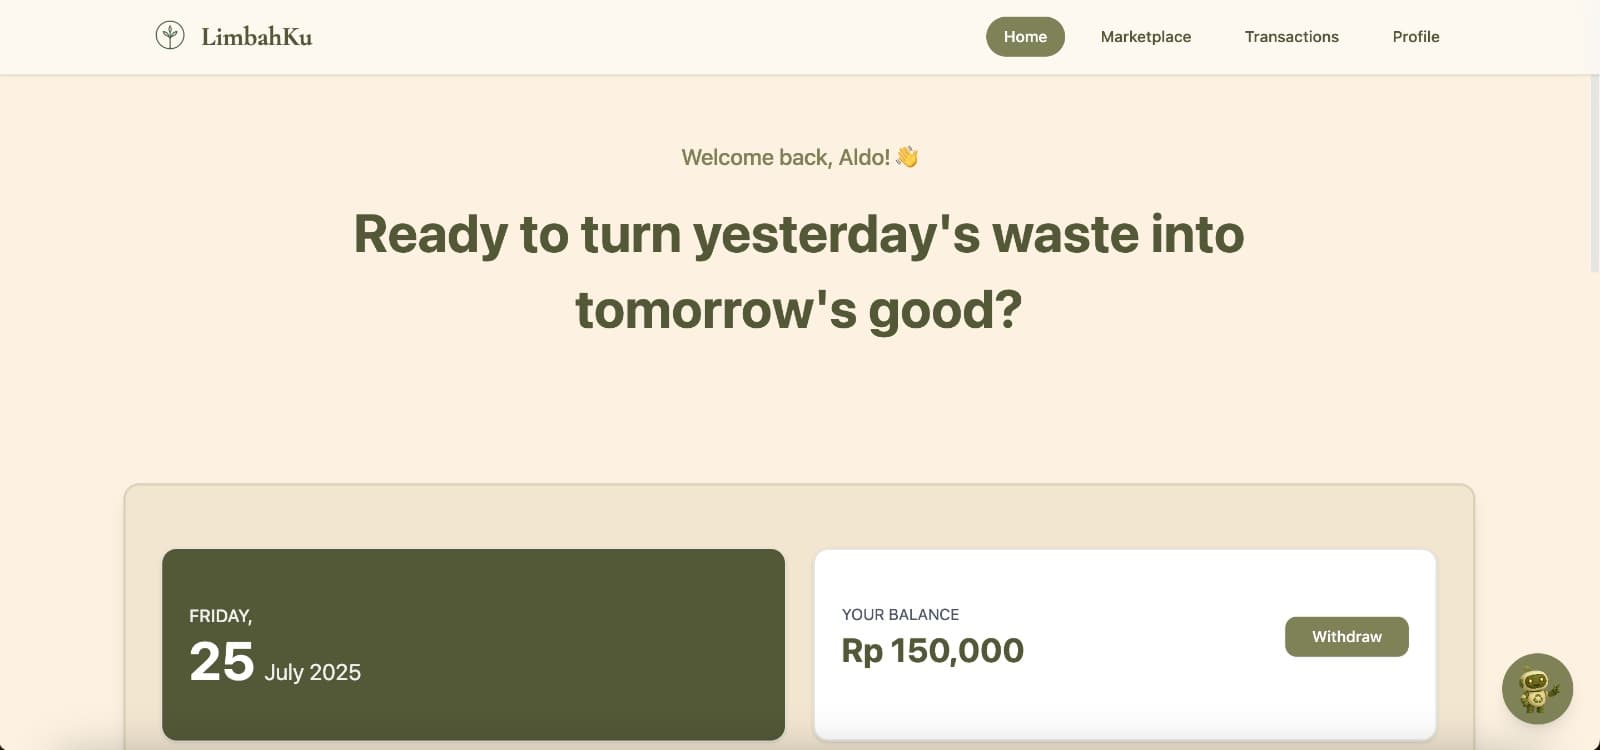Click the "Welcome back, Aldo!" greeting
The width and height of the screenshot is (1600, 750).
click(x=785, y=157)
